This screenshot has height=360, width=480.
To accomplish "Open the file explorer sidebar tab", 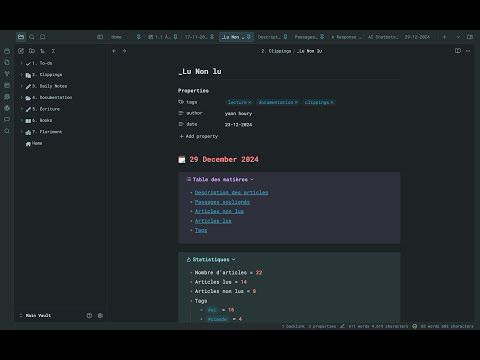I will pyautogui.click(x=21, y=37).
